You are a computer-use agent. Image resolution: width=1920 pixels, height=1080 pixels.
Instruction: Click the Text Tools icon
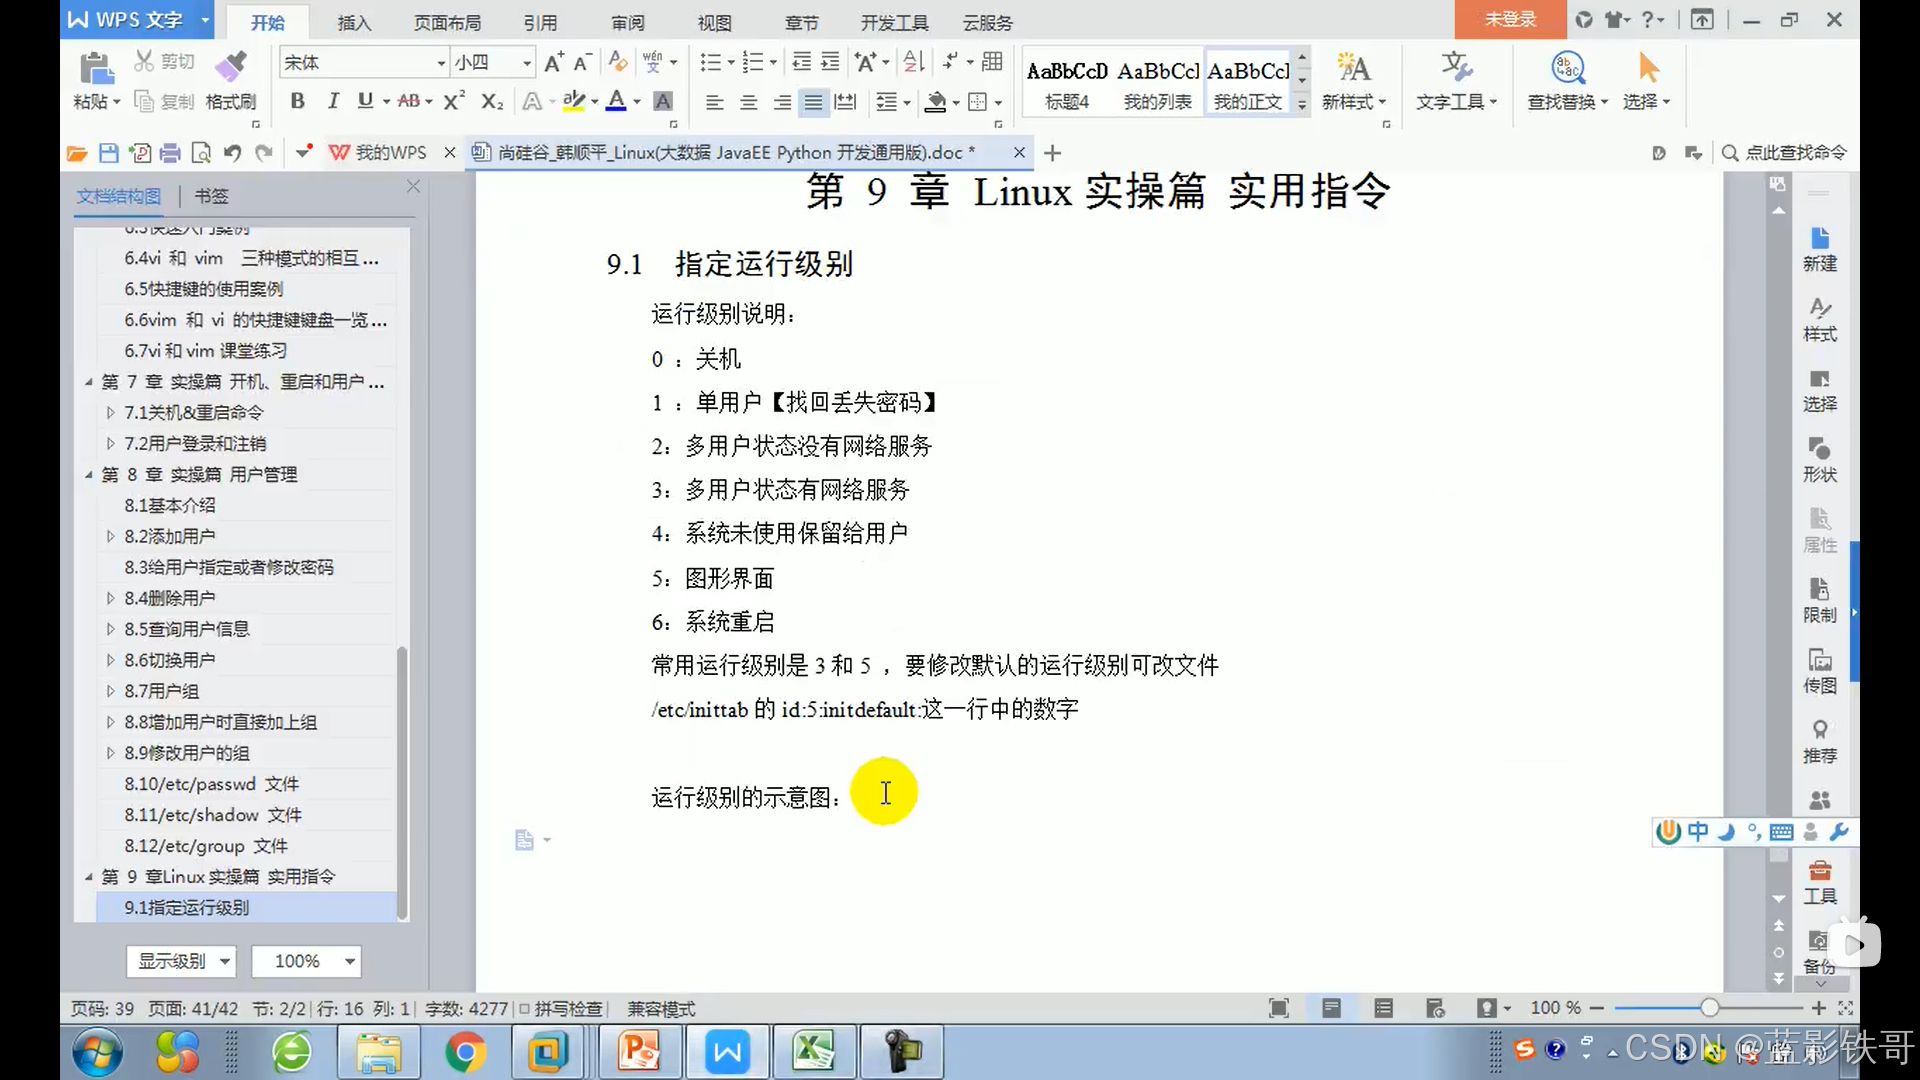[x=1455, y=69]
